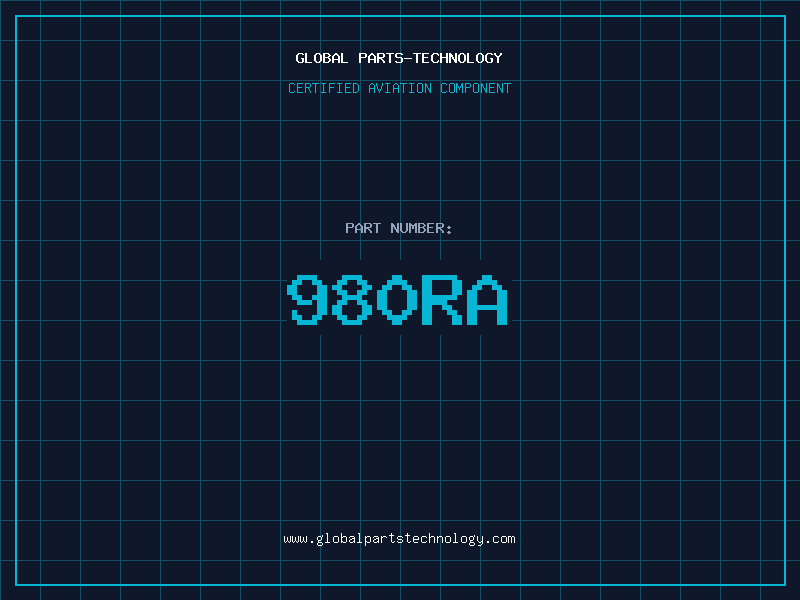This screenshot has height=600, width=800.
Task: Click the PART NUMBER: label
Action: (399, 228)
